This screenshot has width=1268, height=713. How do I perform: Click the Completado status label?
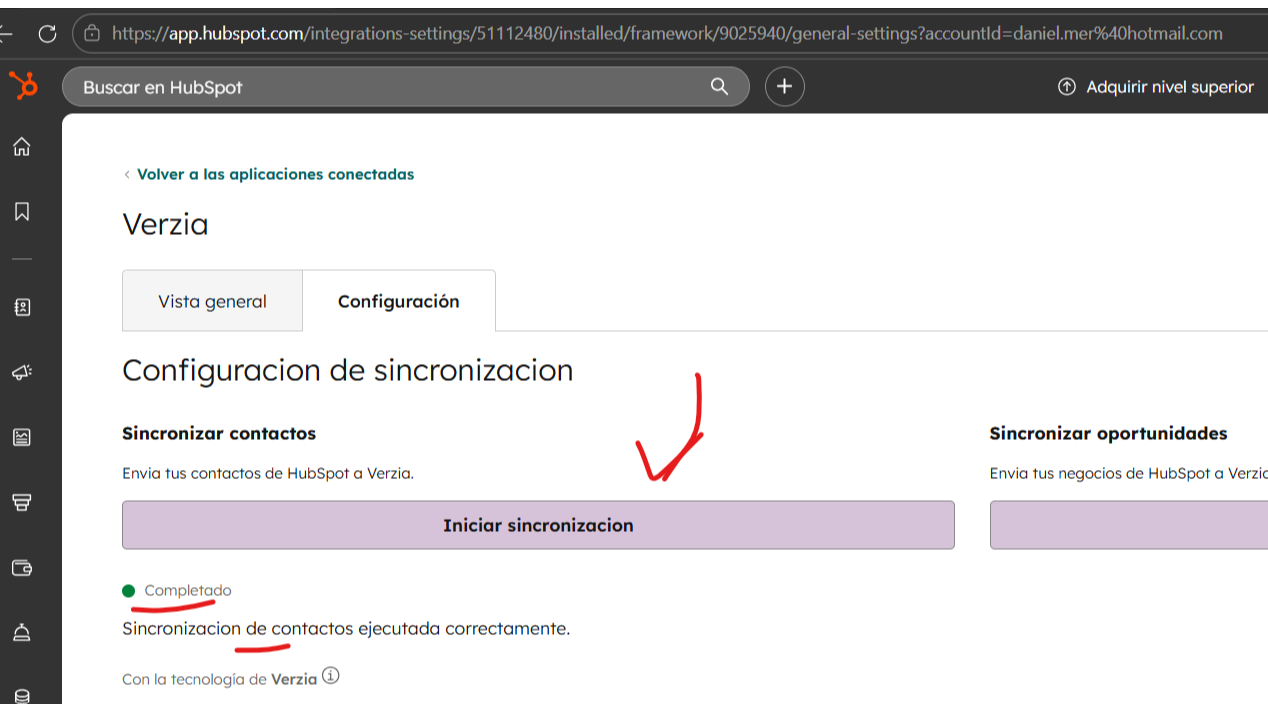pyautogui.click(x=188, y=590)
